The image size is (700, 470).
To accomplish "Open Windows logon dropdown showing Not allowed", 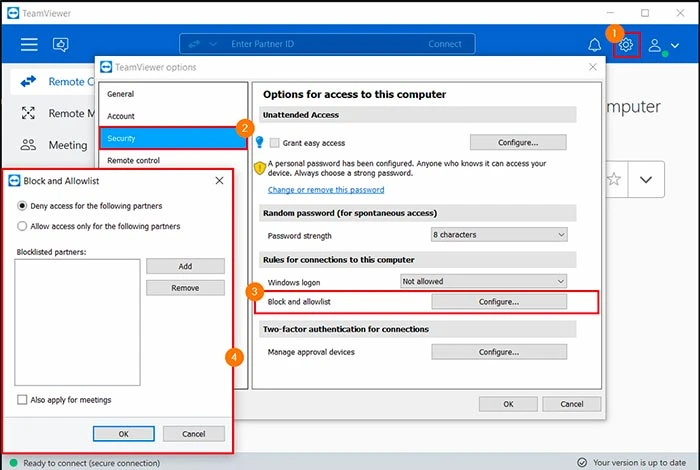I will point(483,281).
